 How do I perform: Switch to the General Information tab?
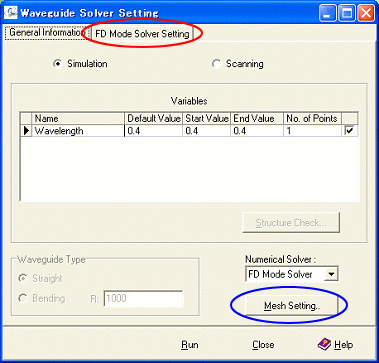pyautogui.click(x=47, y=33)
